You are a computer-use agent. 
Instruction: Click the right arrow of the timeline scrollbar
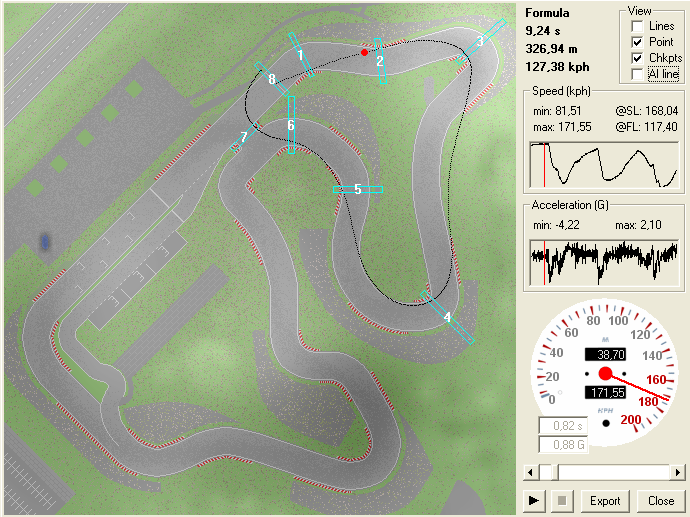pos(678,473)
